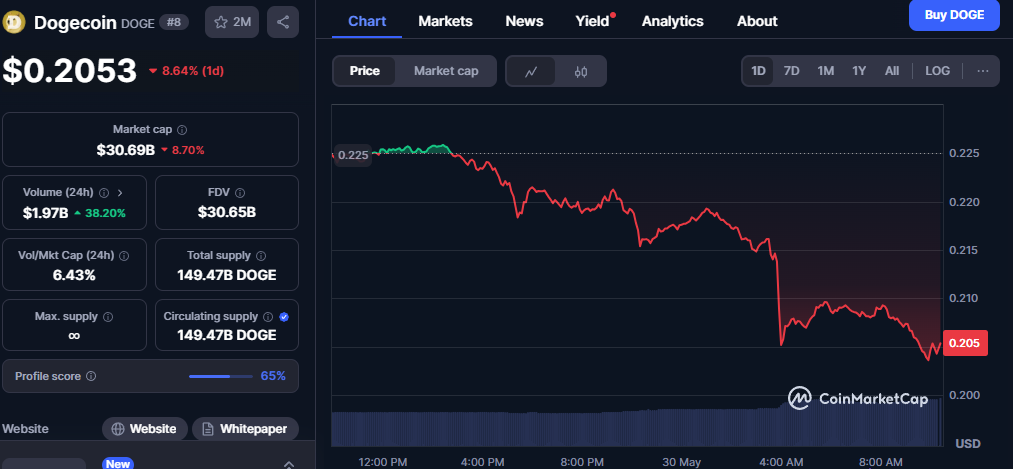This screenshot has height=469, width=1013.
Task: Click the #8 rank badge
Action: coord(174,22)
